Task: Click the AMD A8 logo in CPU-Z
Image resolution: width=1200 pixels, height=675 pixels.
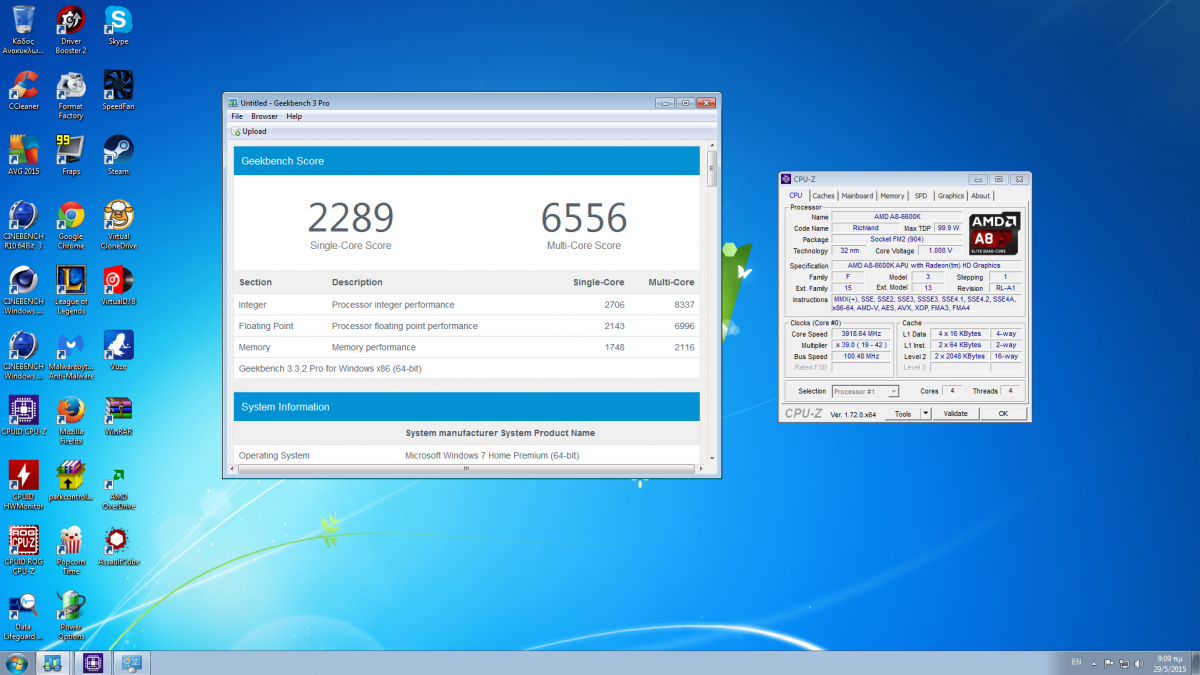Action: pyautogui.click(x=993, y=234)
